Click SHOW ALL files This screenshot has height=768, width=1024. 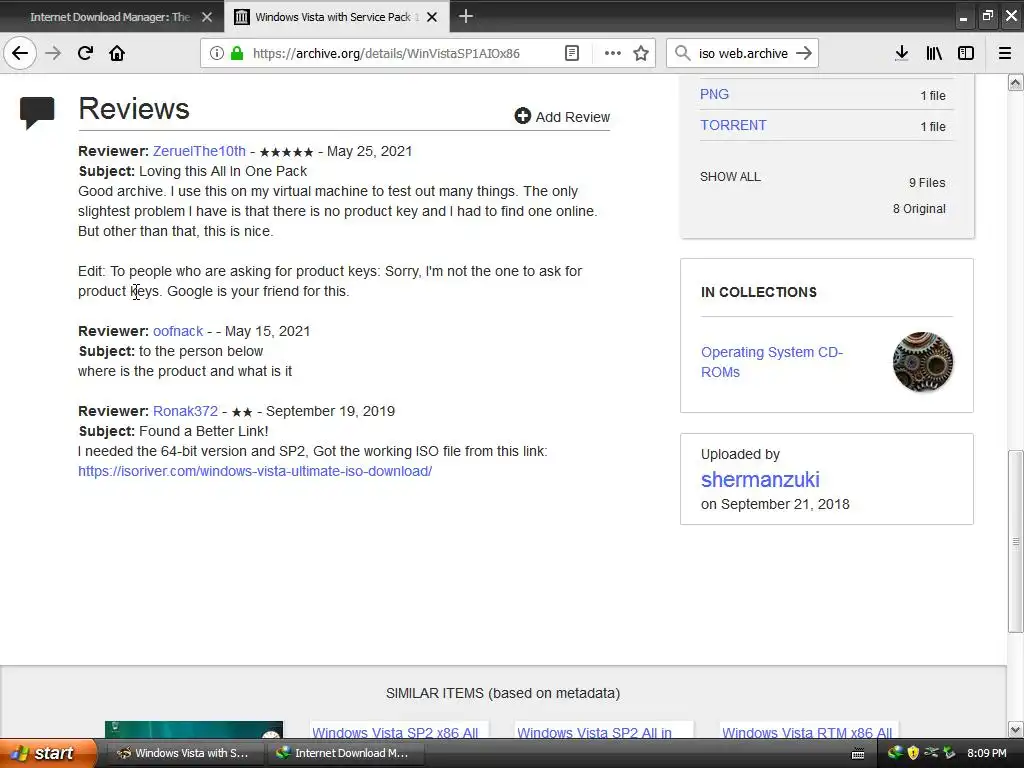point(729,176)
